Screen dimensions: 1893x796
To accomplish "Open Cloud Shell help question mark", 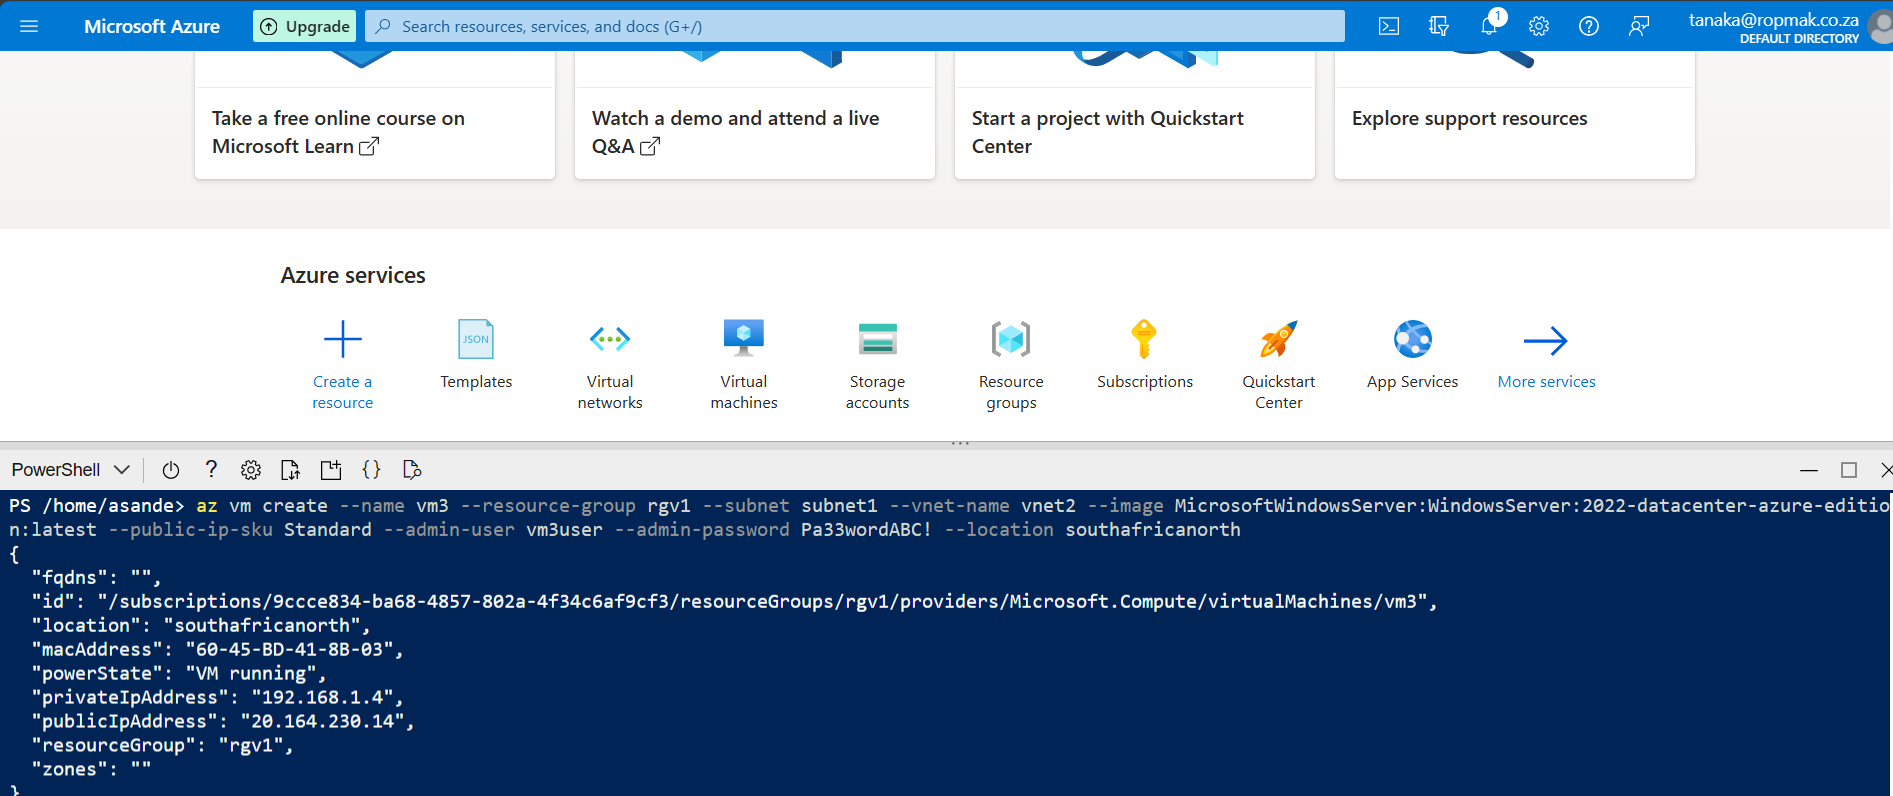I will pyautogui.click(x=211, y=469).
